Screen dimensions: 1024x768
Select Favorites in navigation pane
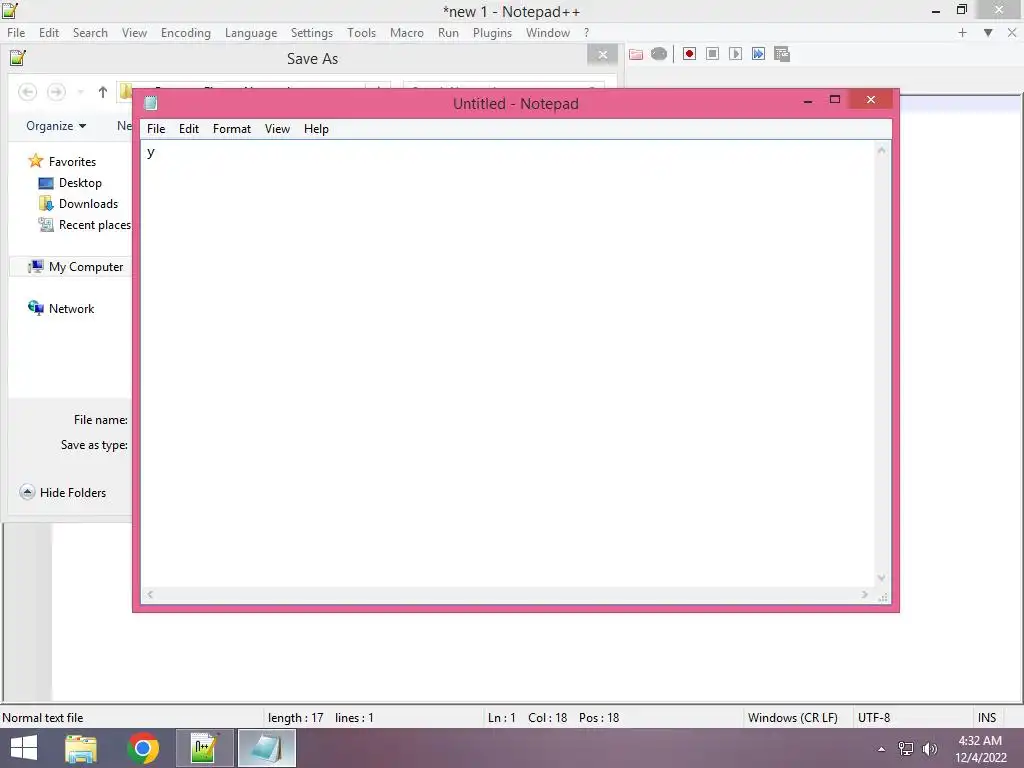click(x=63, y=161)
